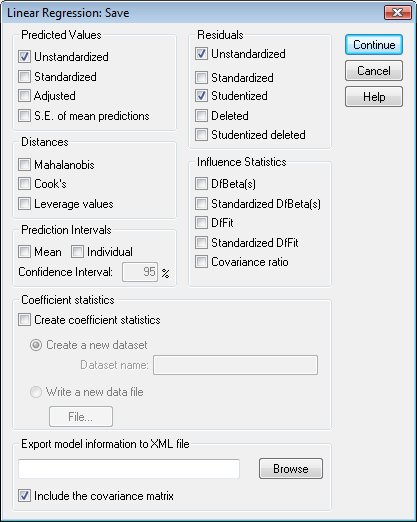Enable Standardized predicted values checkbox

(x=24, y=77)
